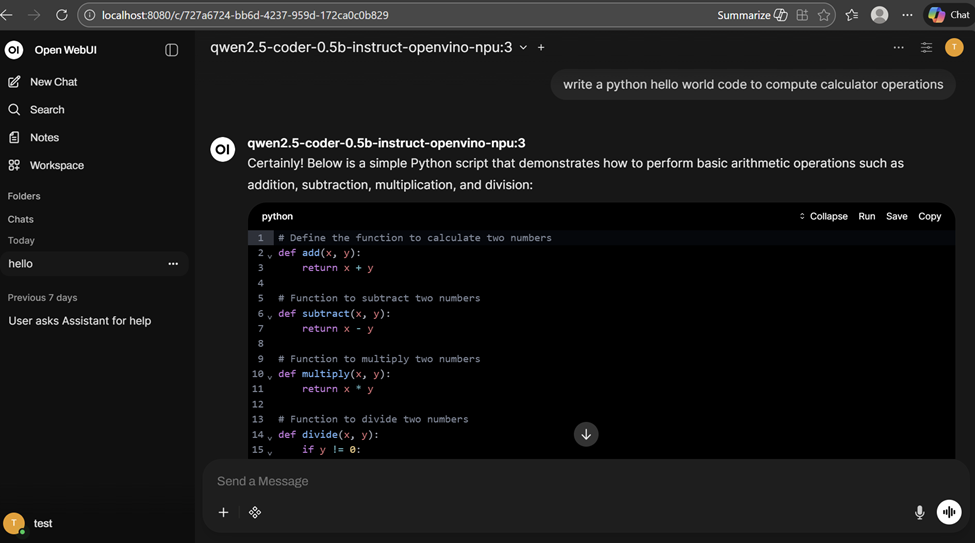Viewport: 975px width, 543px height.
Task: Click the 'Previous 7 days' label
Action: click(42, 297)
